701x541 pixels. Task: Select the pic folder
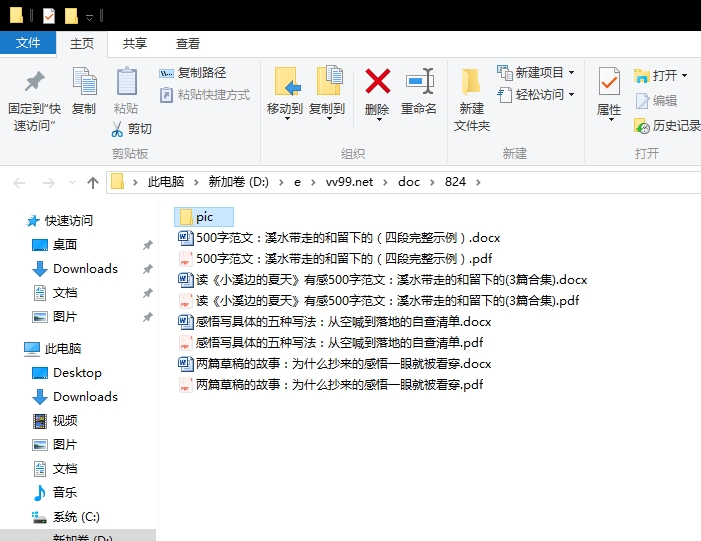(204, 217)
